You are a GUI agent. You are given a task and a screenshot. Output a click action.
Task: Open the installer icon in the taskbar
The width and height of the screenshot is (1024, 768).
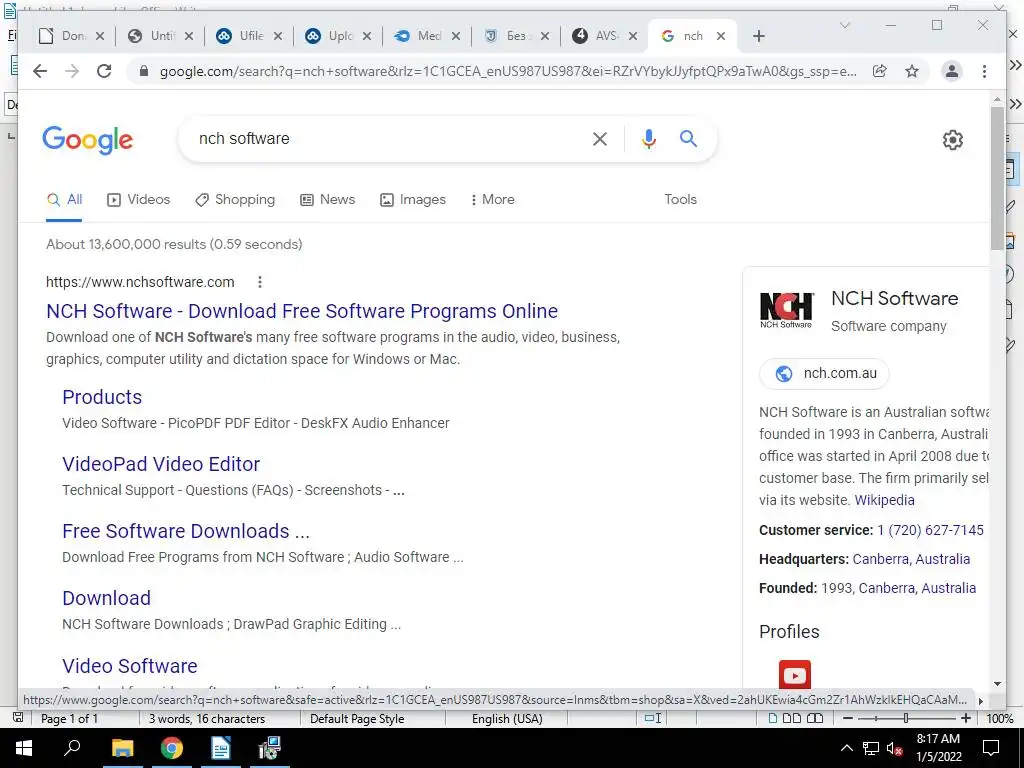(x=269, y=748)
